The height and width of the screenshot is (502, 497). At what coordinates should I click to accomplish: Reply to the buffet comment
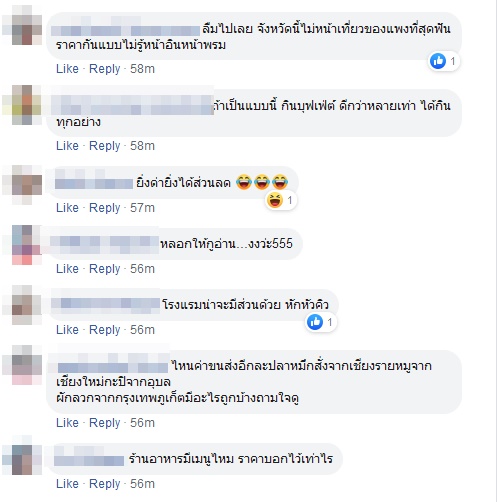(105, 146)
